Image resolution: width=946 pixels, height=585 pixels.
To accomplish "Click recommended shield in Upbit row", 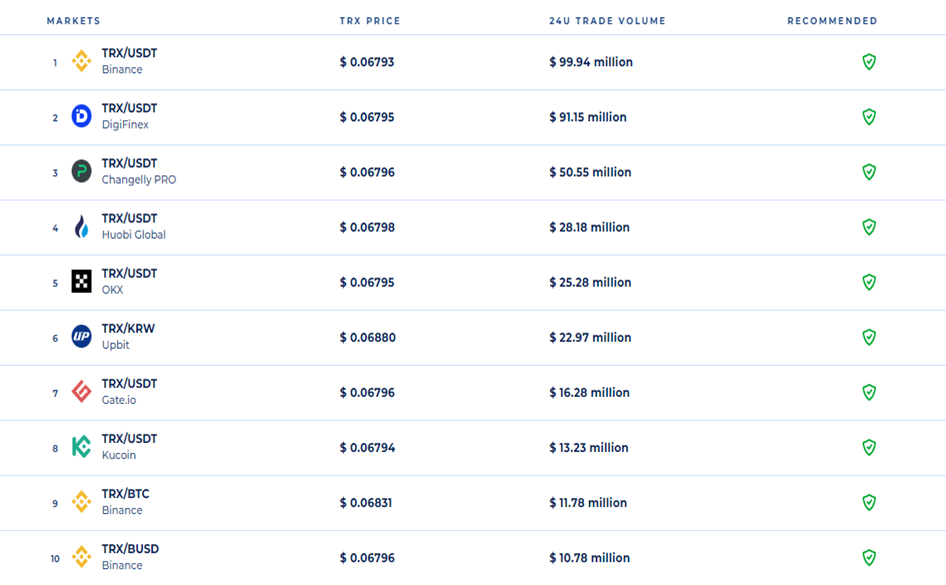I will pyautogui.click(x=869, y=337).
